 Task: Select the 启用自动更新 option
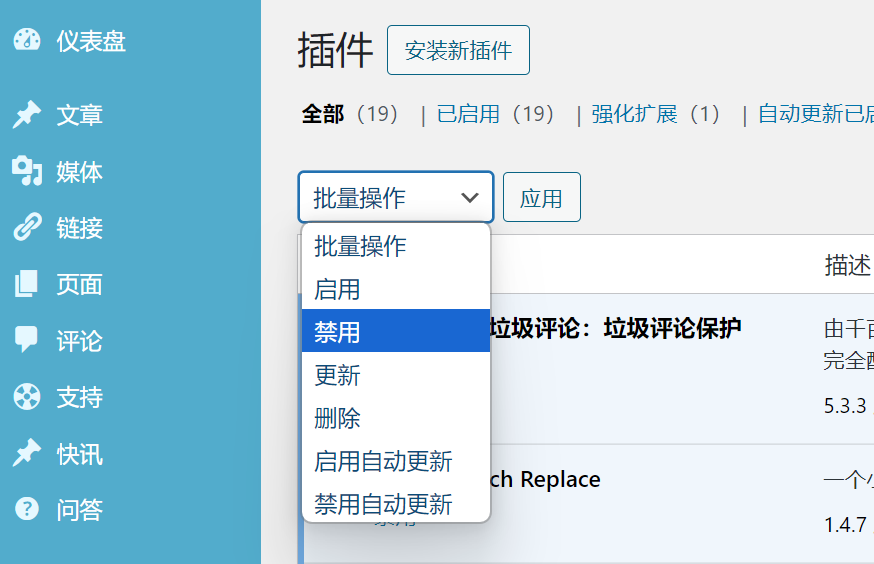tap(383, 461)
